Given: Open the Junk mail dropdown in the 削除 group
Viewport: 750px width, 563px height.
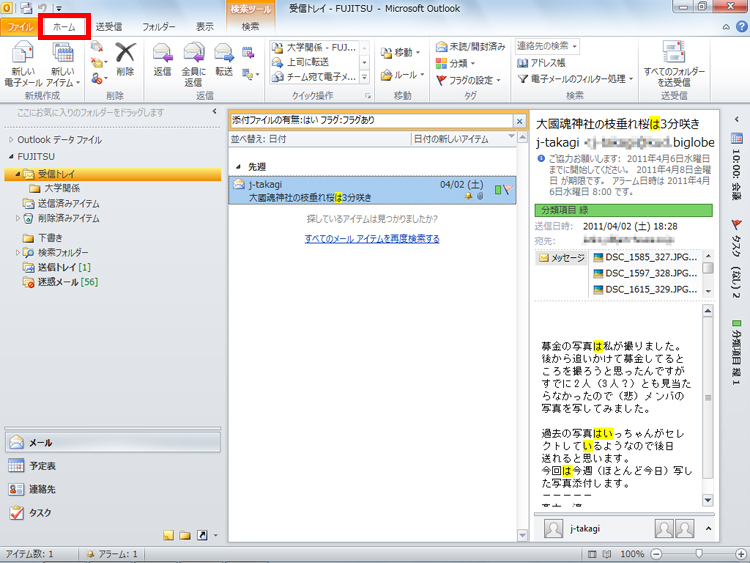Looking at the screenshot, I should [99, 78].
